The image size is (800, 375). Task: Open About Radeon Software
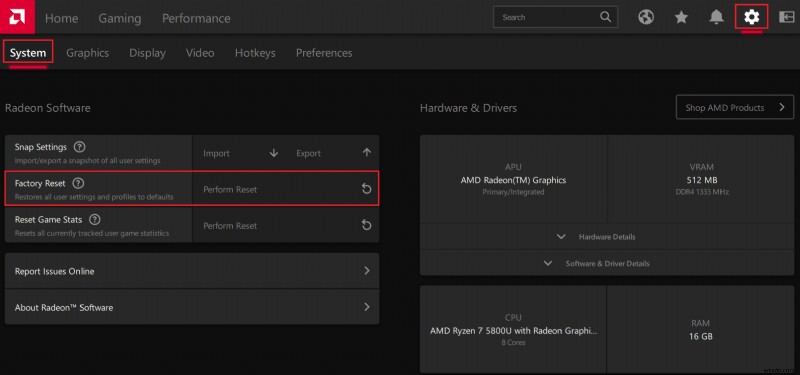(192, 307)
